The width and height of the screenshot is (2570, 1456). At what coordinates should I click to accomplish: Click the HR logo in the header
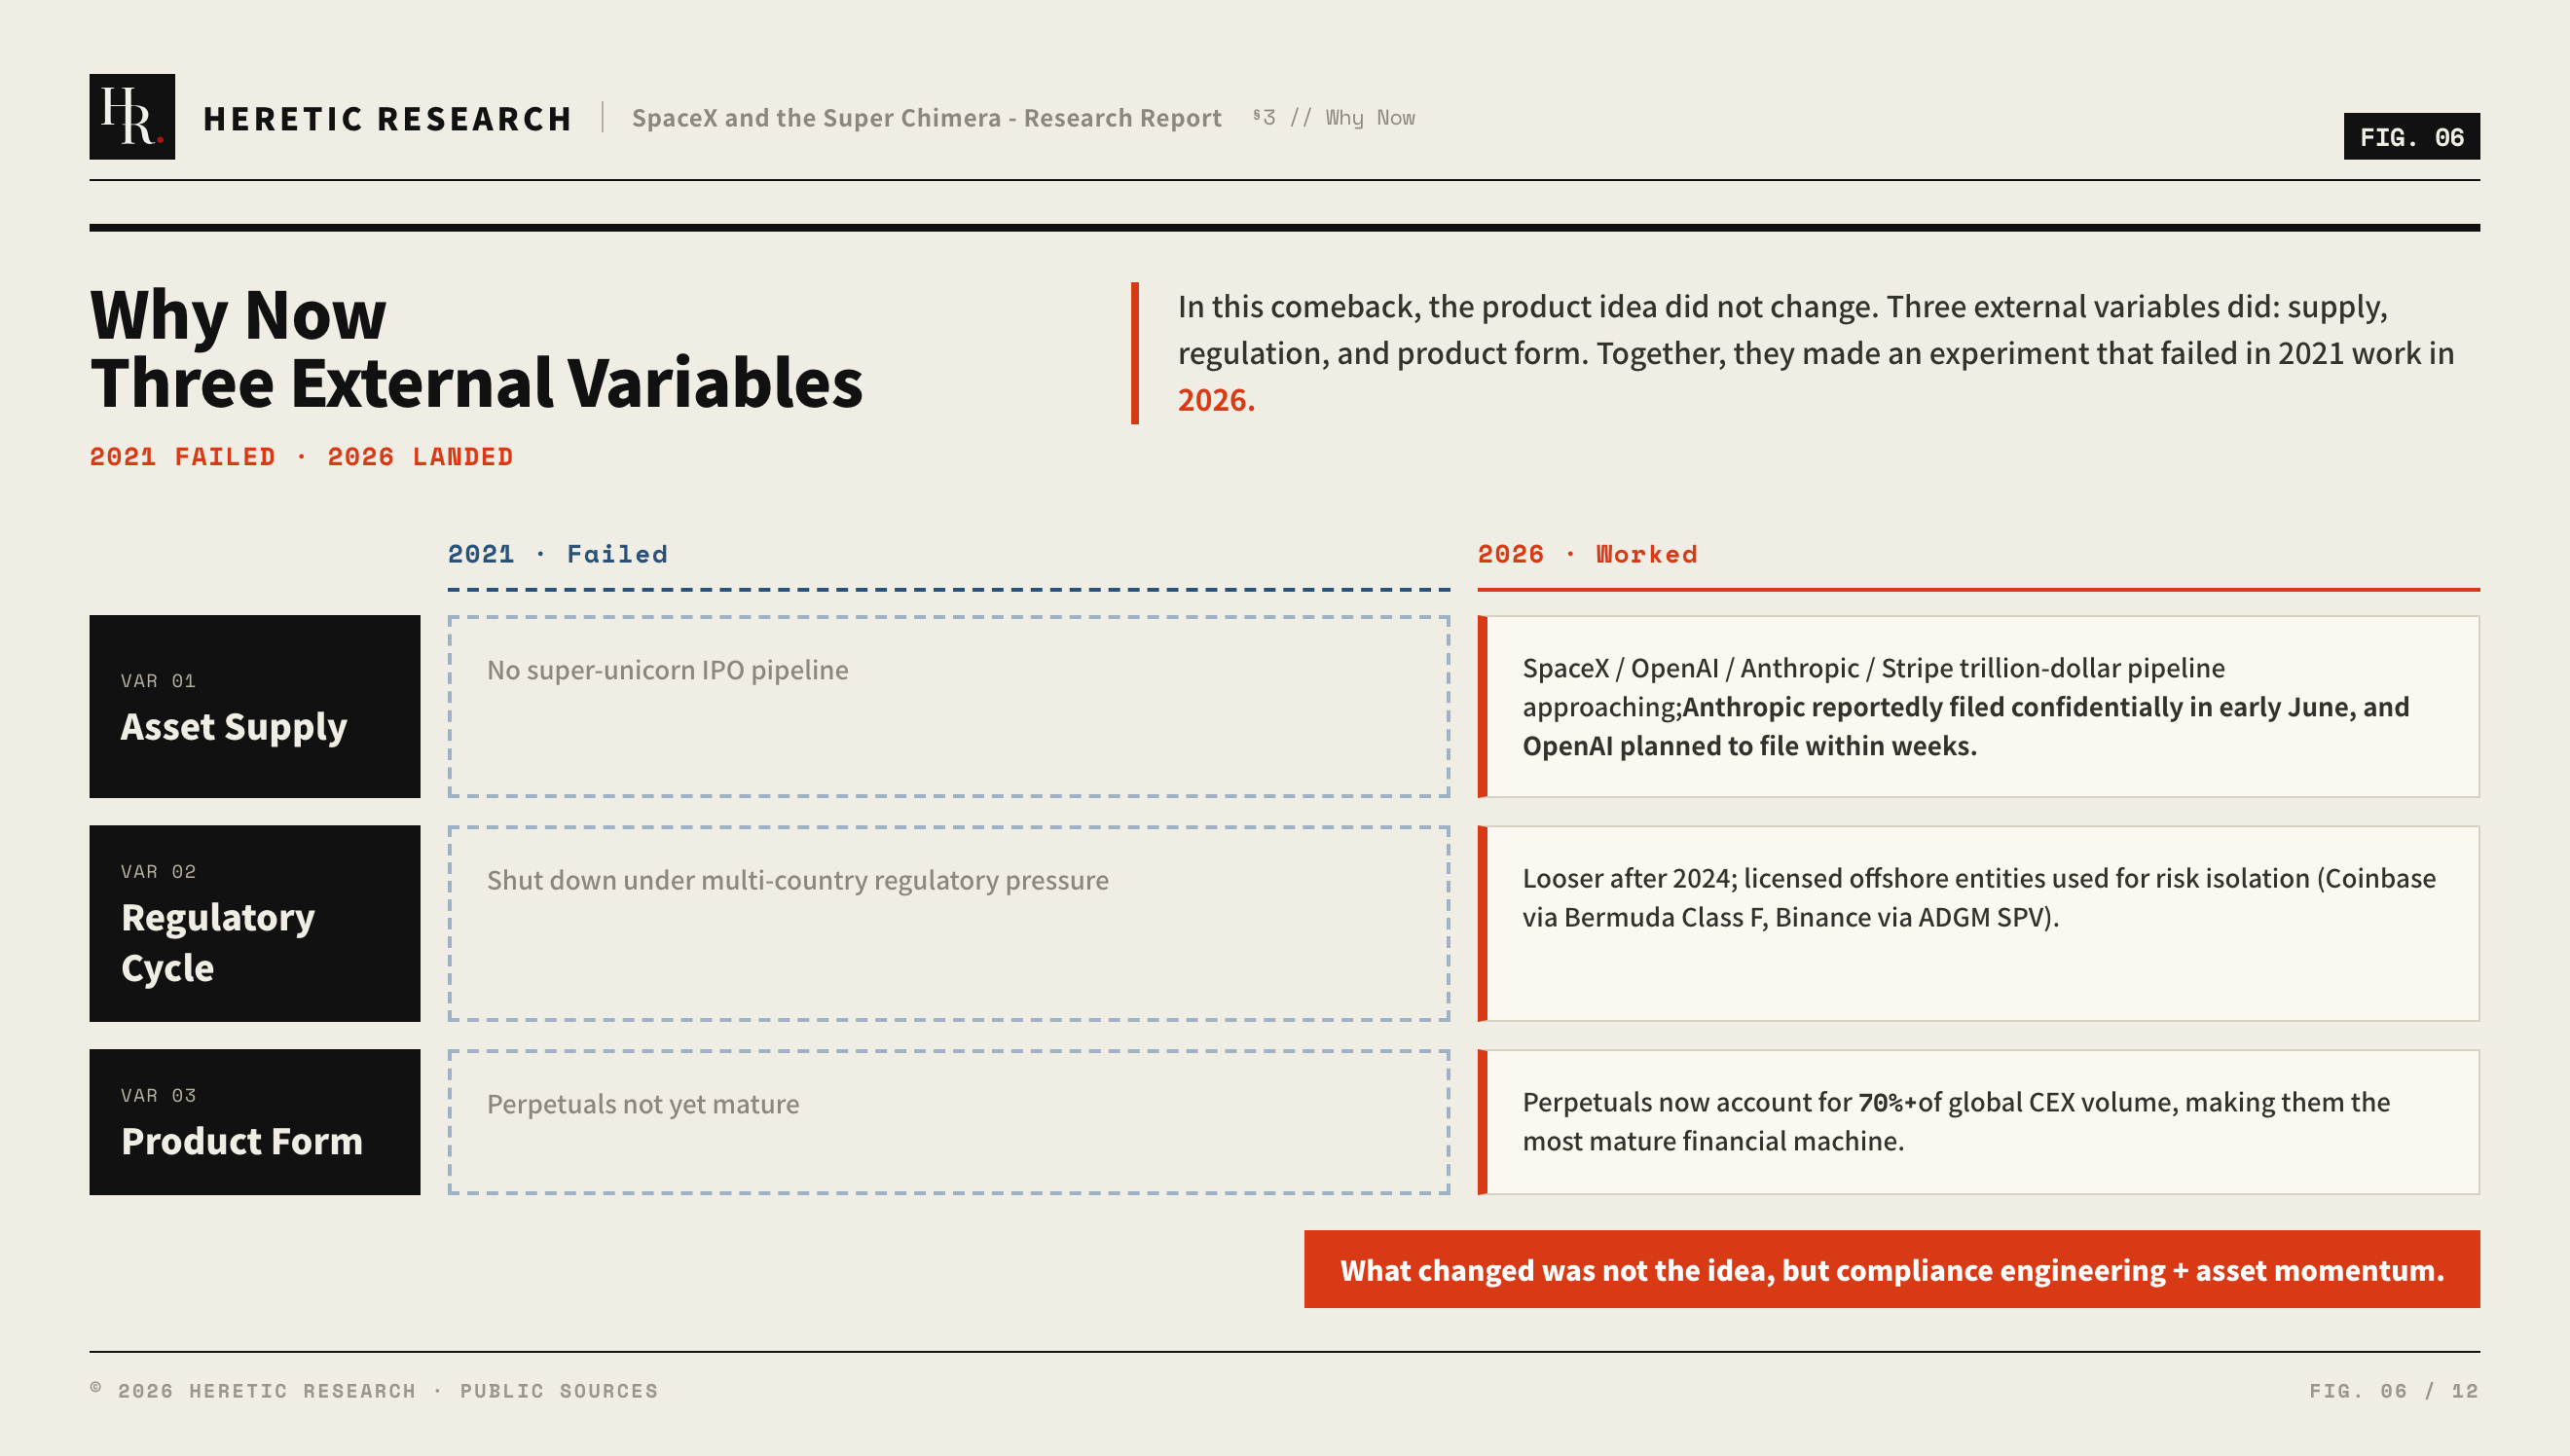132,117
